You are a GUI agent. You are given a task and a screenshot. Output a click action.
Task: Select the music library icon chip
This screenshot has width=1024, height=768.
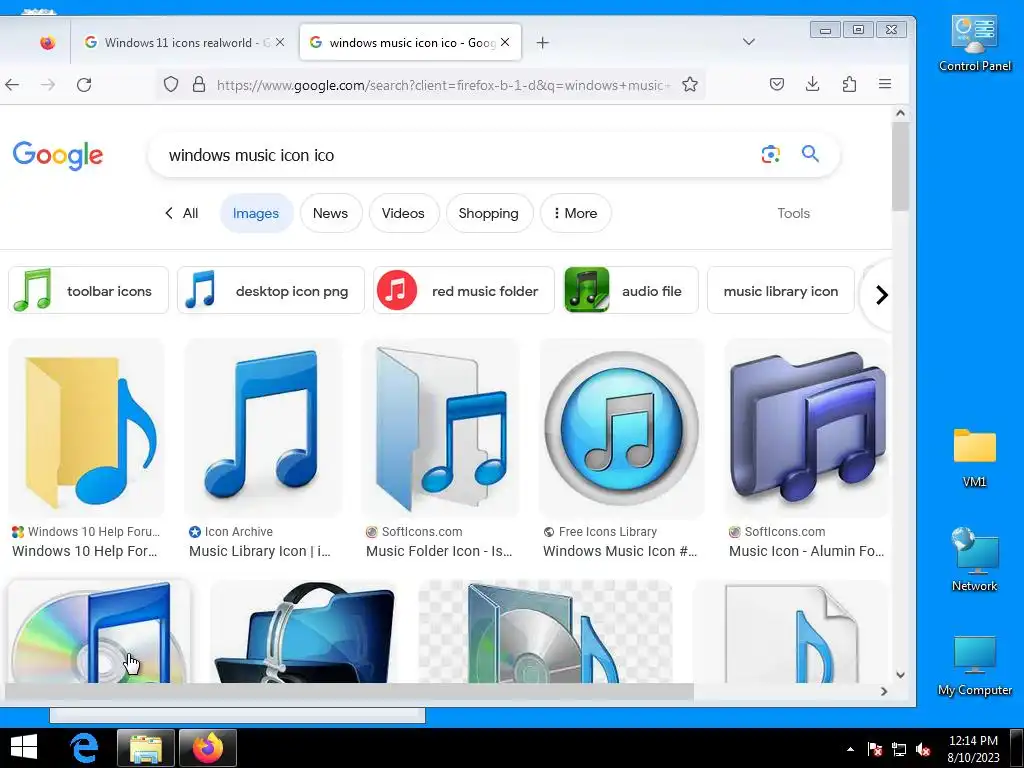click(780, 291)
